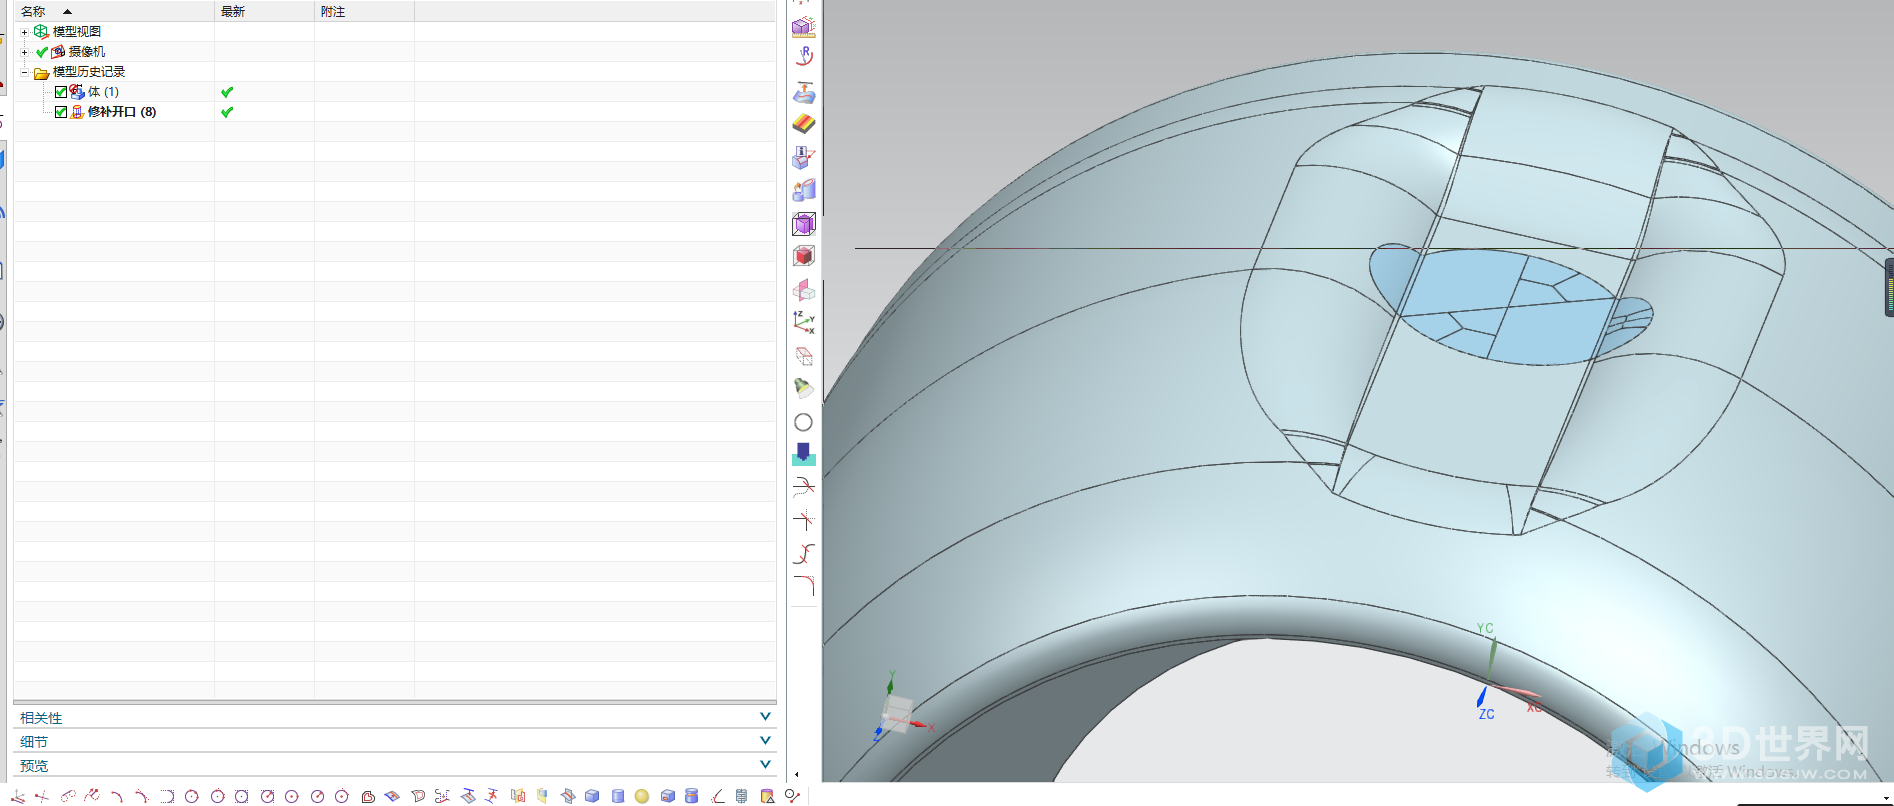
Task: Select the red cube in box icon
Action: click(804, 256)
